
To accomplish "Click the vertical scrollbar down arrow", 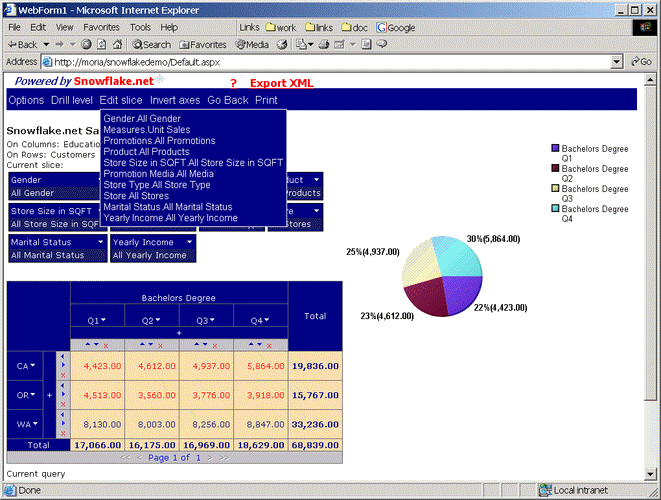I will click(650, 474).
